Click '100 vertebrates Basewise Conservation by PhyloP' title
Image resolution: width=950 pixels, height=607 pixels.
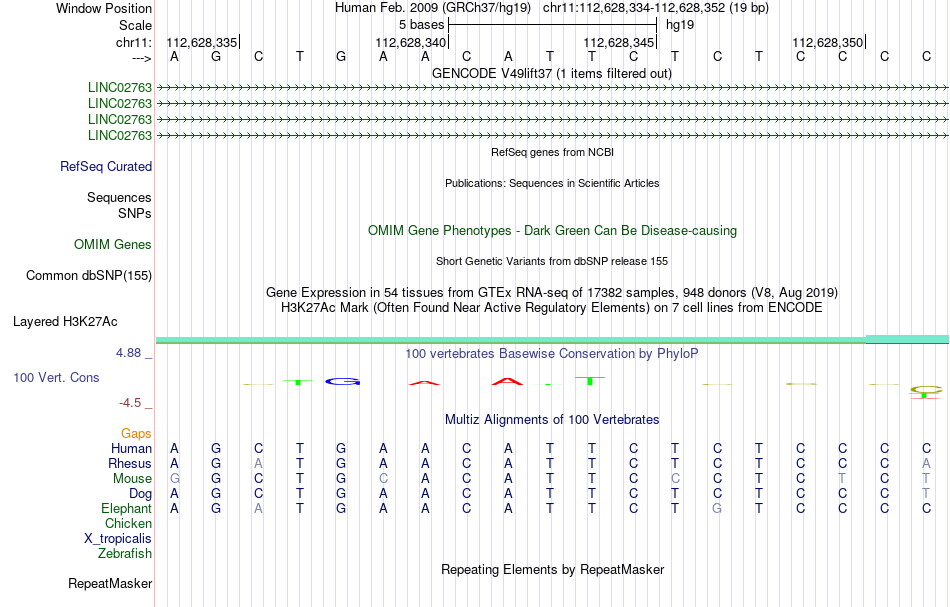point(552,353)
